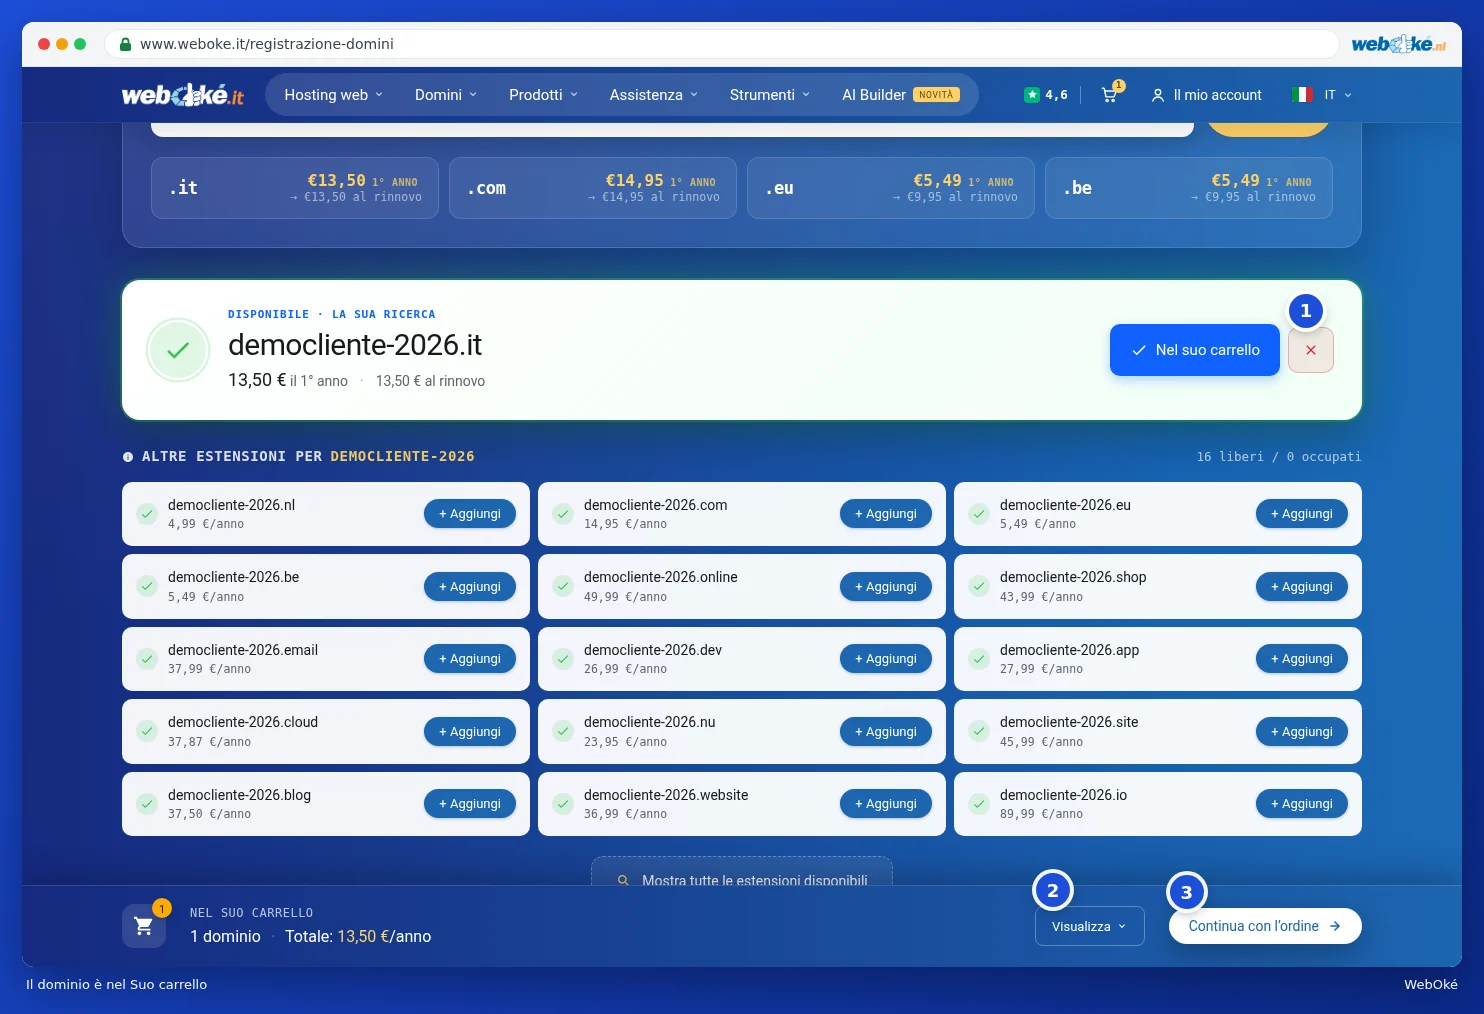Click the cart icon in bottom bar
This screenshot has height=1014, width=1484.
click(x=144, y=926)
